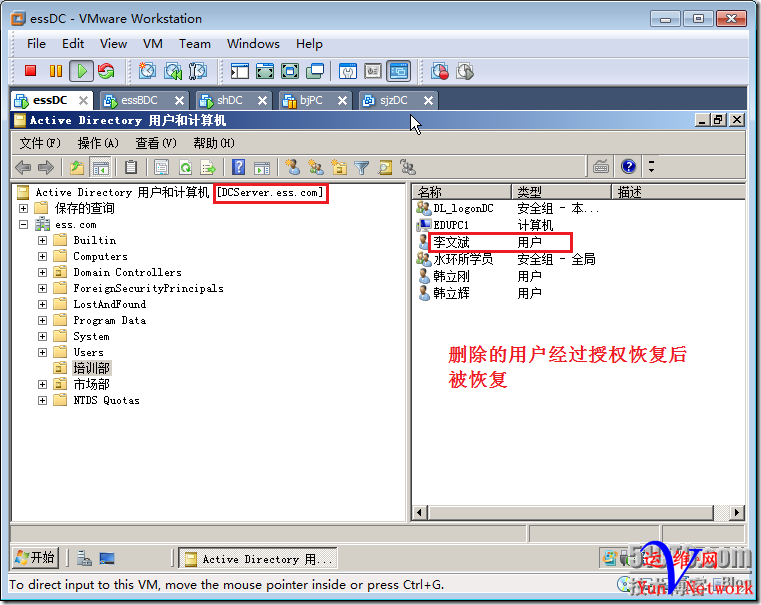Open the VM menu
The image size is (761, 605).
pos(152,44)
